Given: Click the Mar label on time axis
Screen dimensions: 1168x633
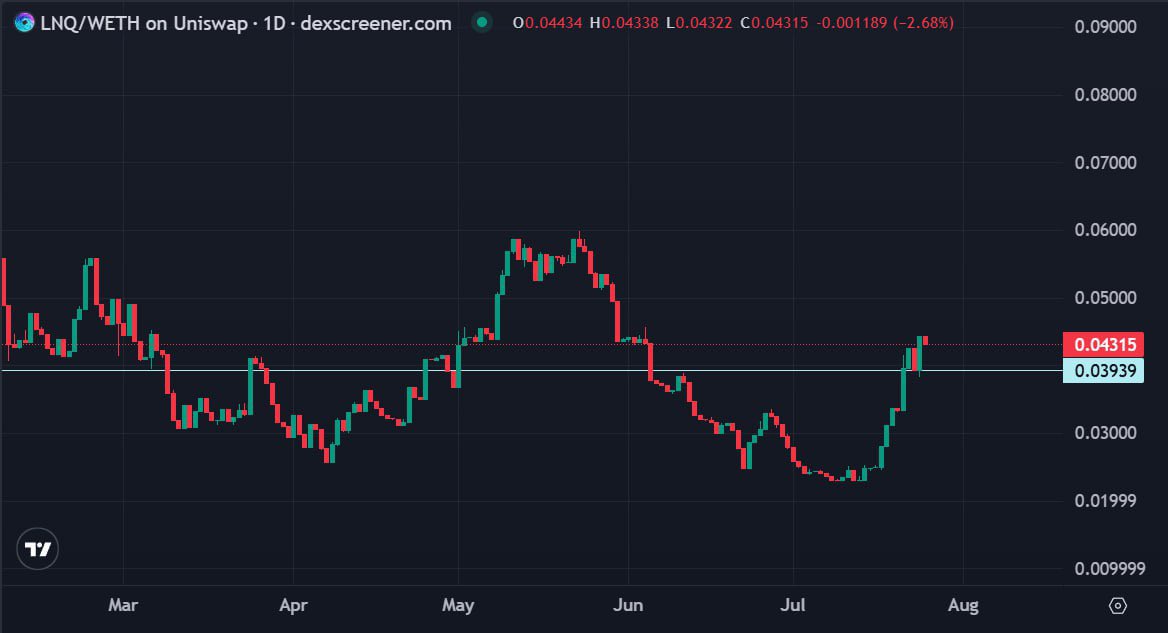Looking at the screenshot, I should click(x=123, y=605).
